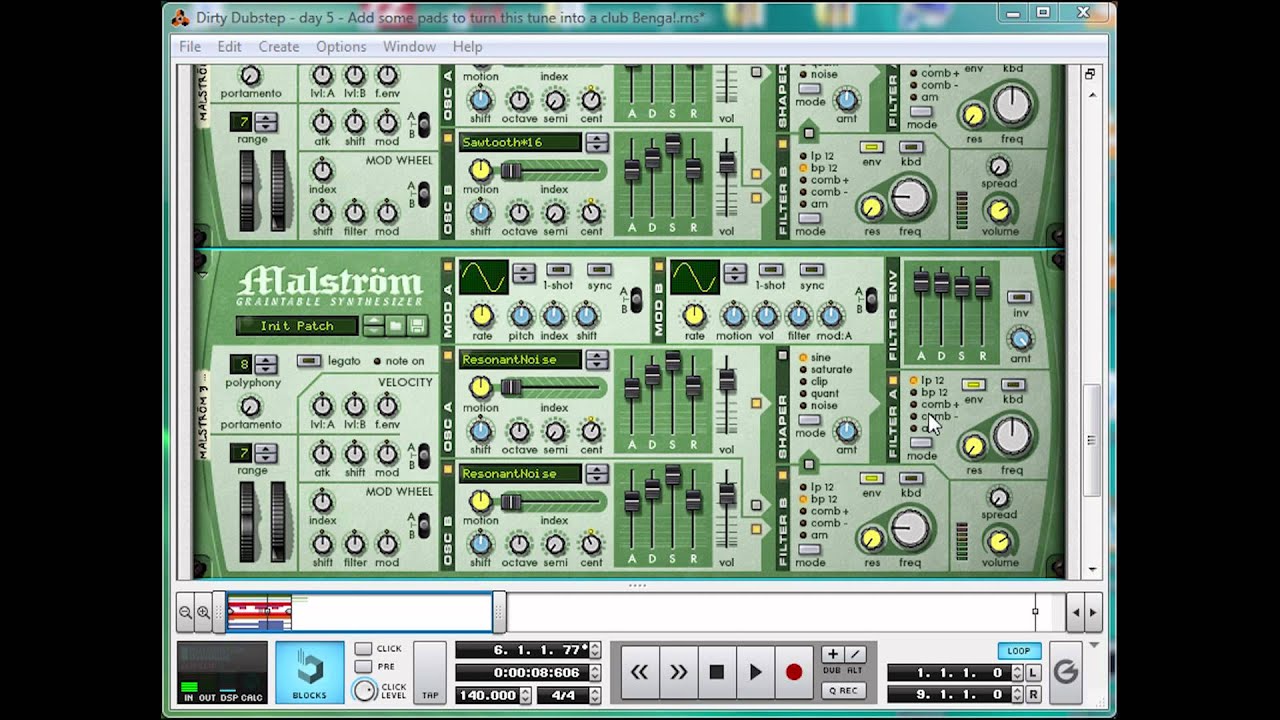Click the tempo 140.000 stepper arrows
This screenshot has width=1280, height=720.
pos(525,695)
